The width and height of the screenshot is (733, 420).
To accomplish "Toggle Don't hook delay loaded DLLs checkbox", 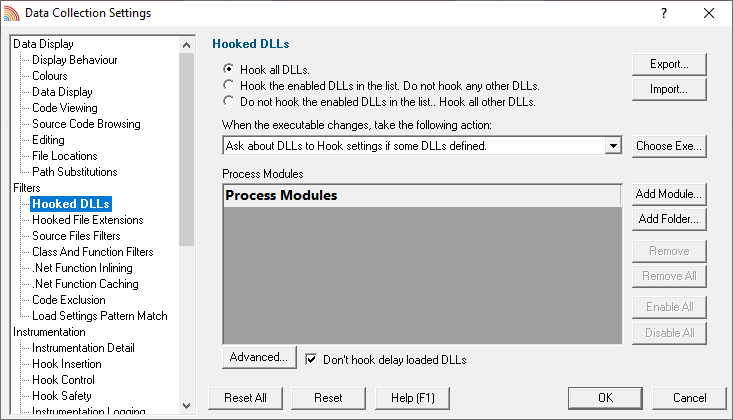I will [311, 359].
